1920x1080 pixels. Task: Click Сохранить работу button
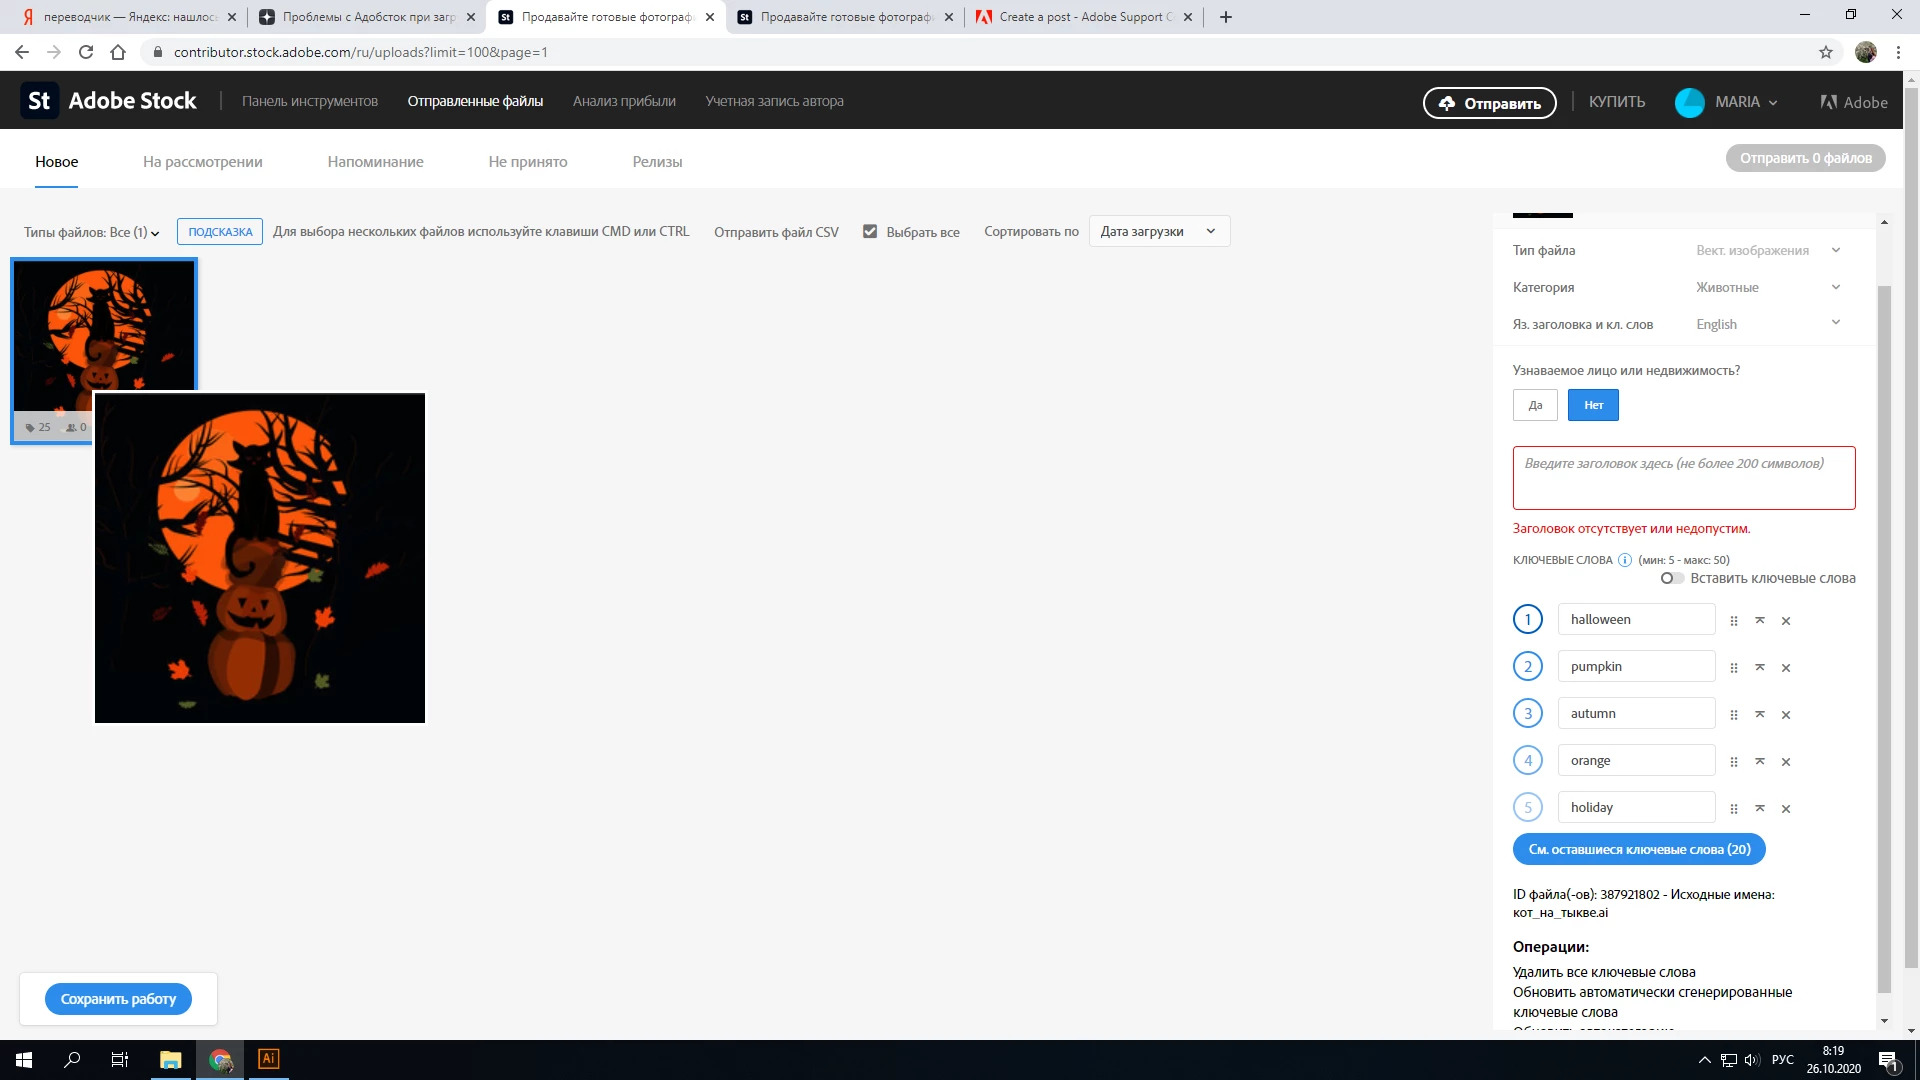click(118, 999)
